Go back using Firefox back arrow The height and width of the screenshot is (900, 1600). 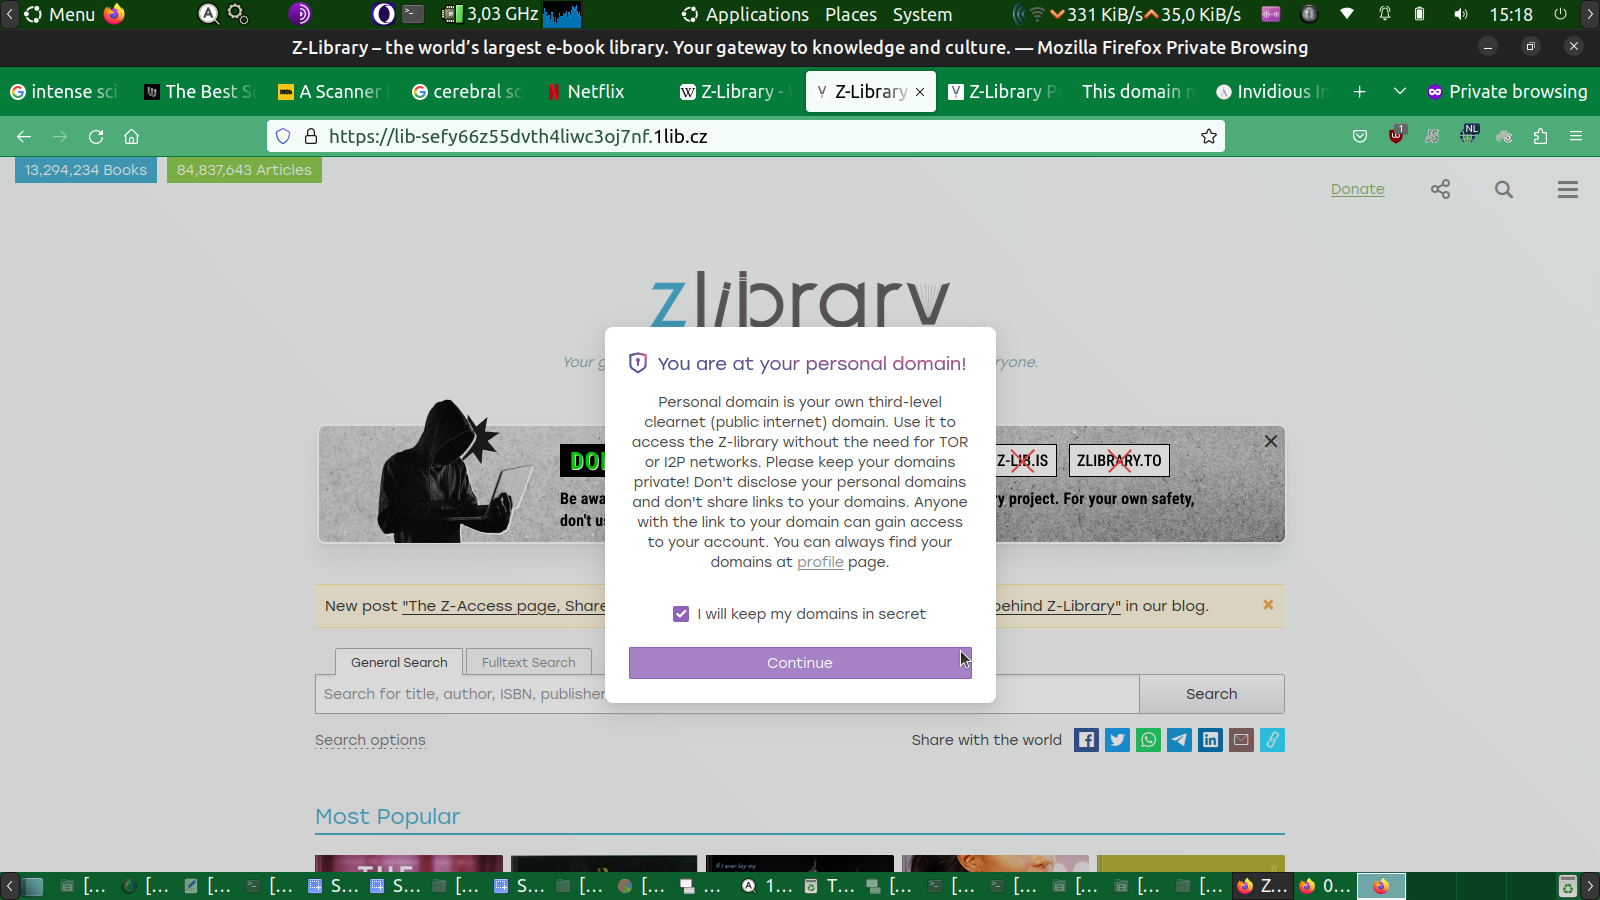pos(24,136)
